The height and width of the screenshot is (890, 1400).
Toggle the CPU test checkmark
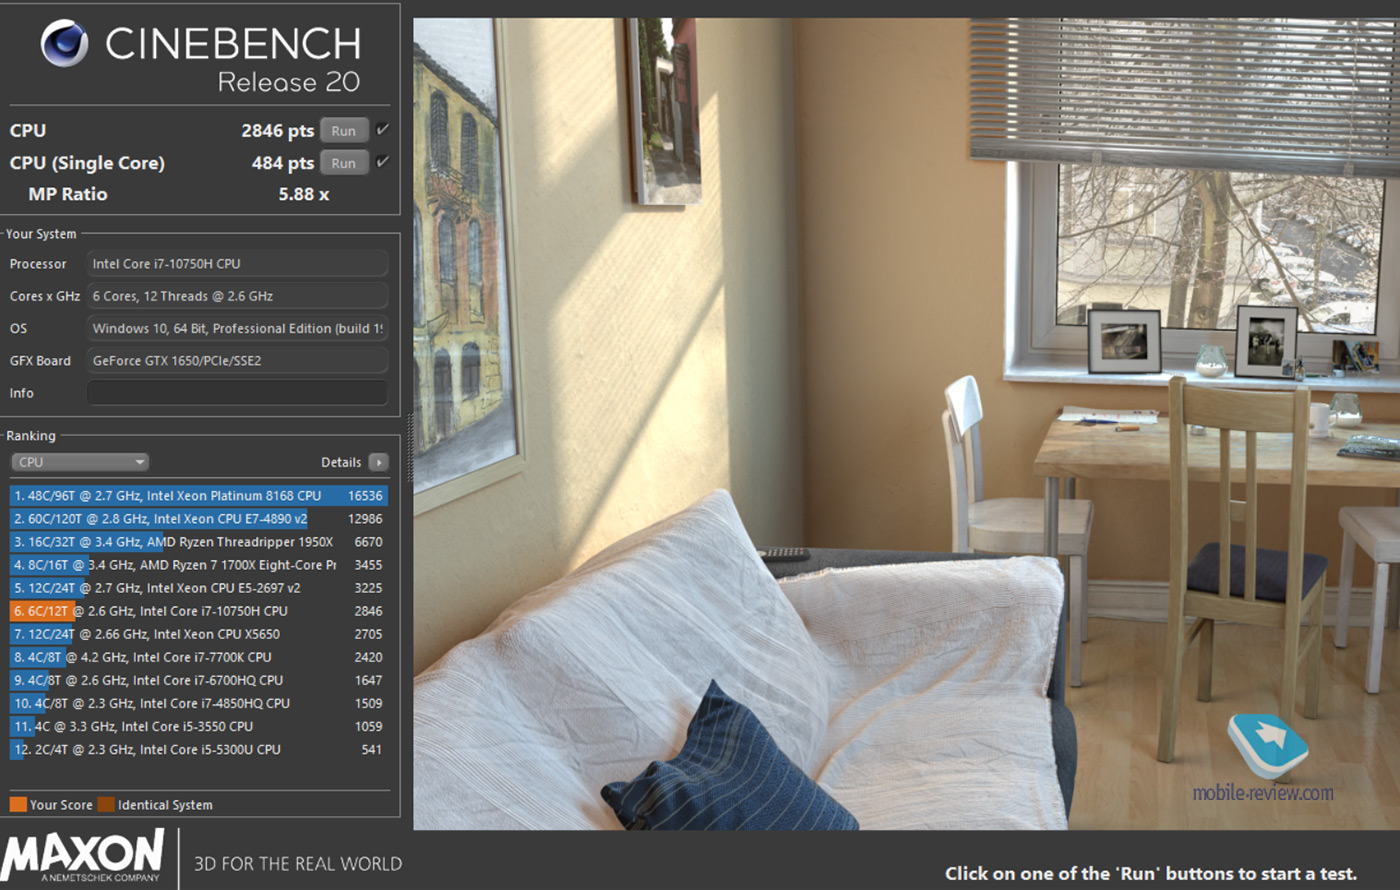382,130
